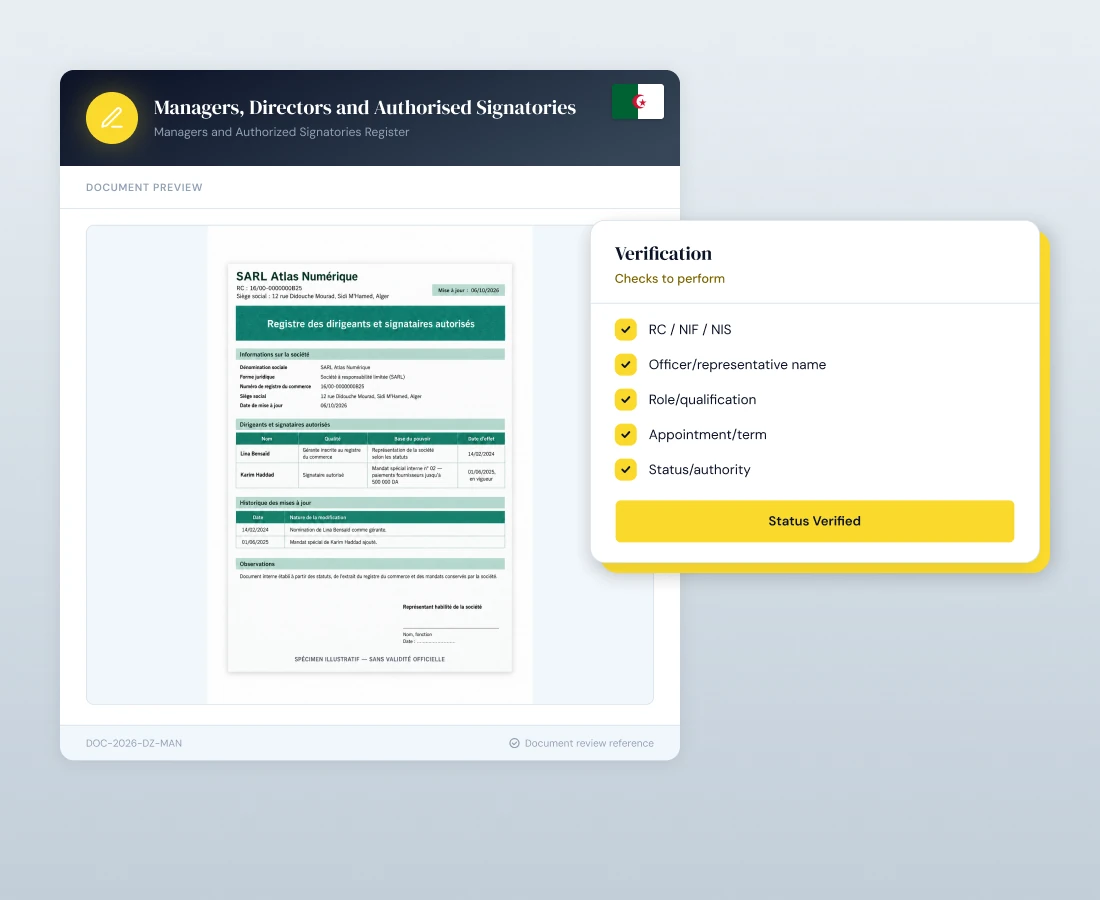Select the Status/authority label
The height and width of the screenshot is (900, 1100).
coord(699,470)
